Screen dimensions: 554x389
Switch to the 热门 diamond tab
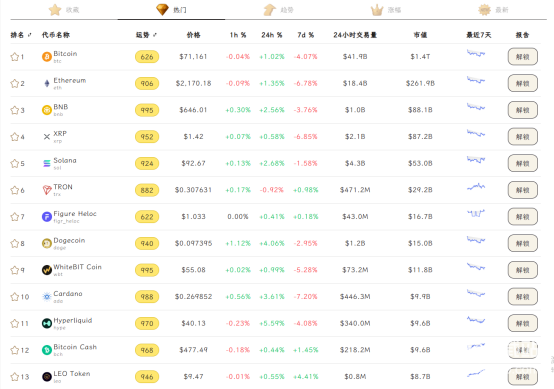pos(171,10)
